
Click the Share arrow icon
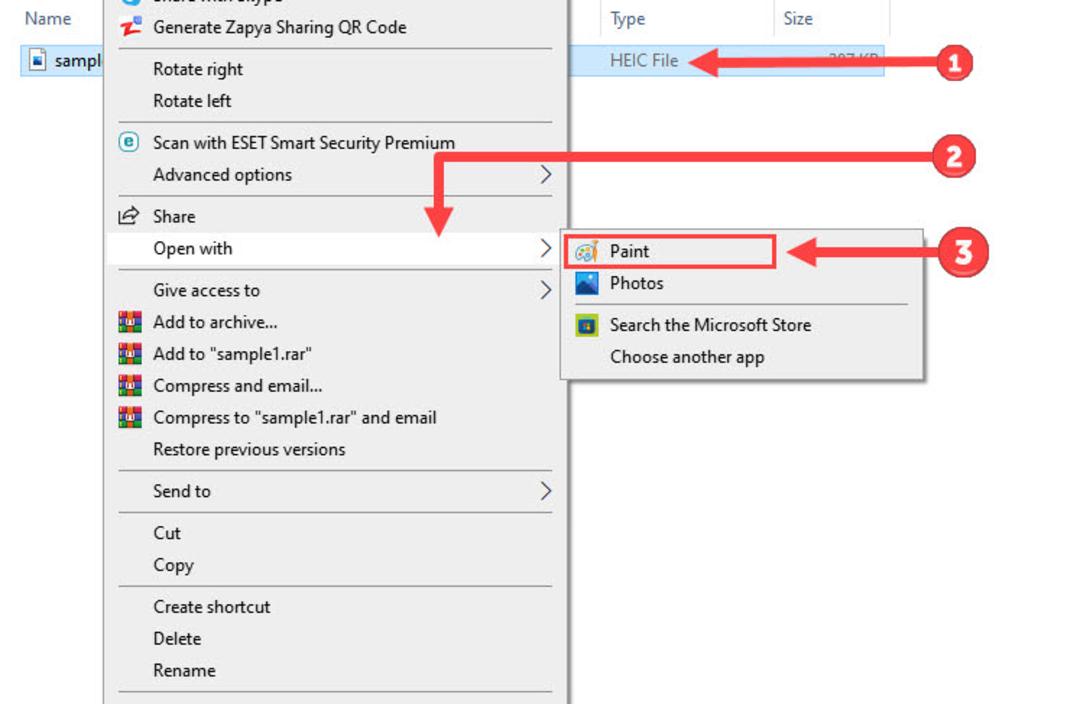(x=129, y=216)
